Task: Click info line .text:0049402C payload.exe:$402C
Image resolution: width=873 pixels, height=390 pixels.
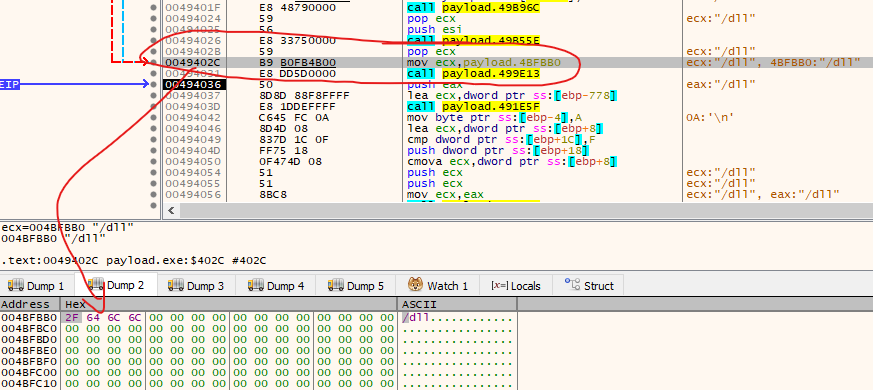Action: click(134, 260)
